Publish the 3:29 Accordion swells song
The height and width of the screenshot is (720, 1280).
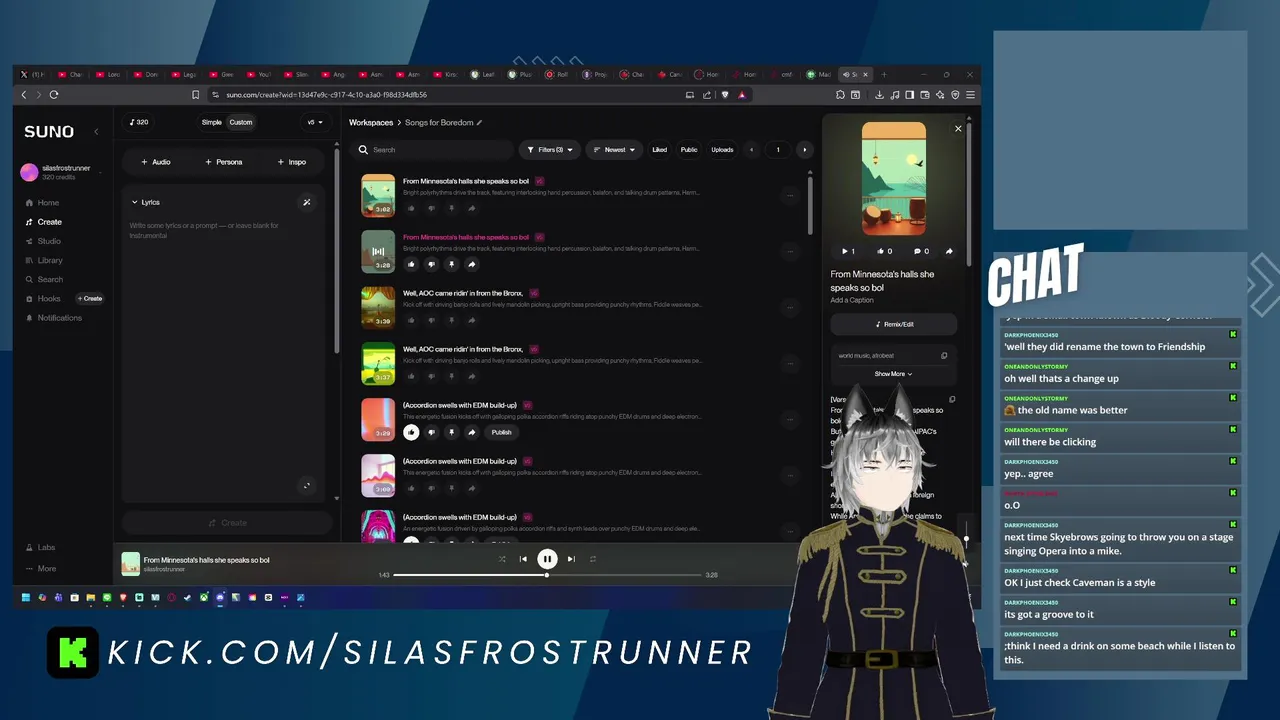coord(501,432)
